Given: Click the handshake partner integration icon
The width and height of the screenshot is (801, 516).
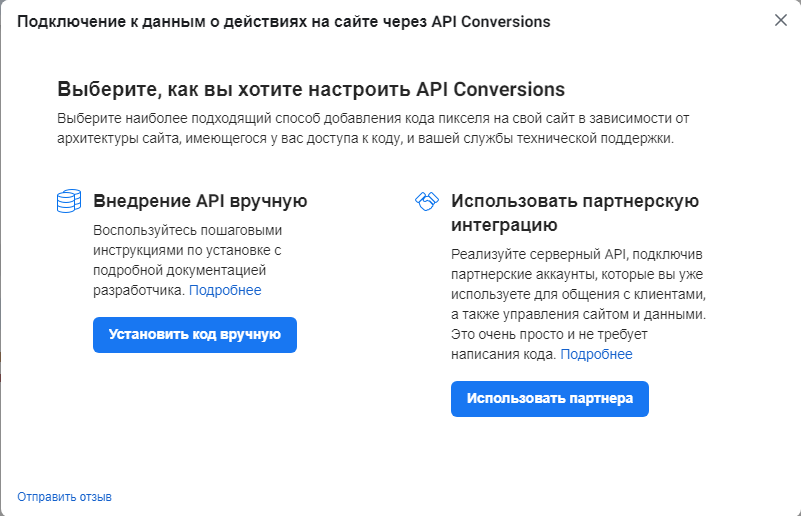Looking at the screenshot, I should (x=427, y=202).
